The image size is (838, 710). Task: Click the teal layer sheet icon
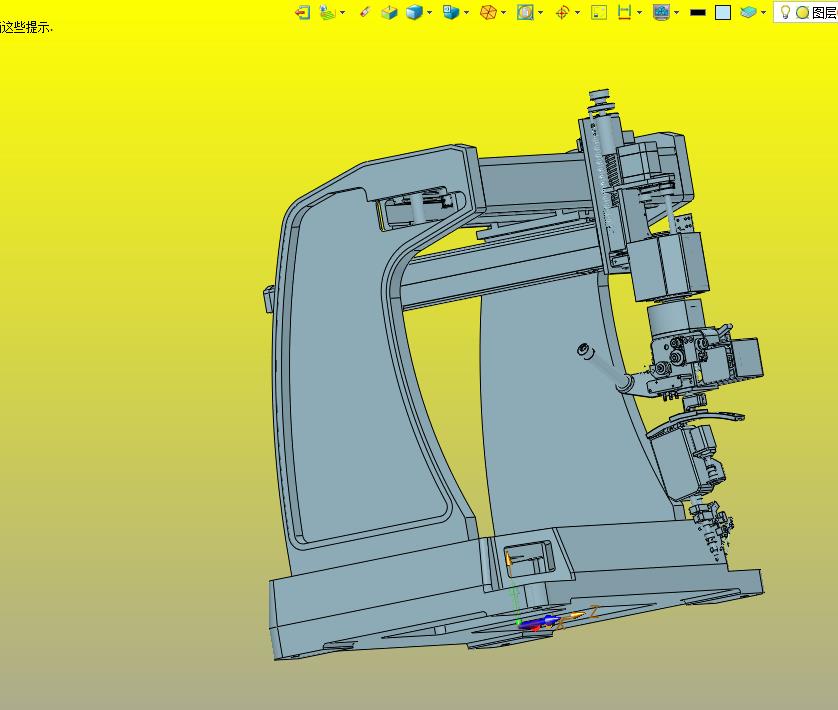pyautogui.click(x=748, y=12)
